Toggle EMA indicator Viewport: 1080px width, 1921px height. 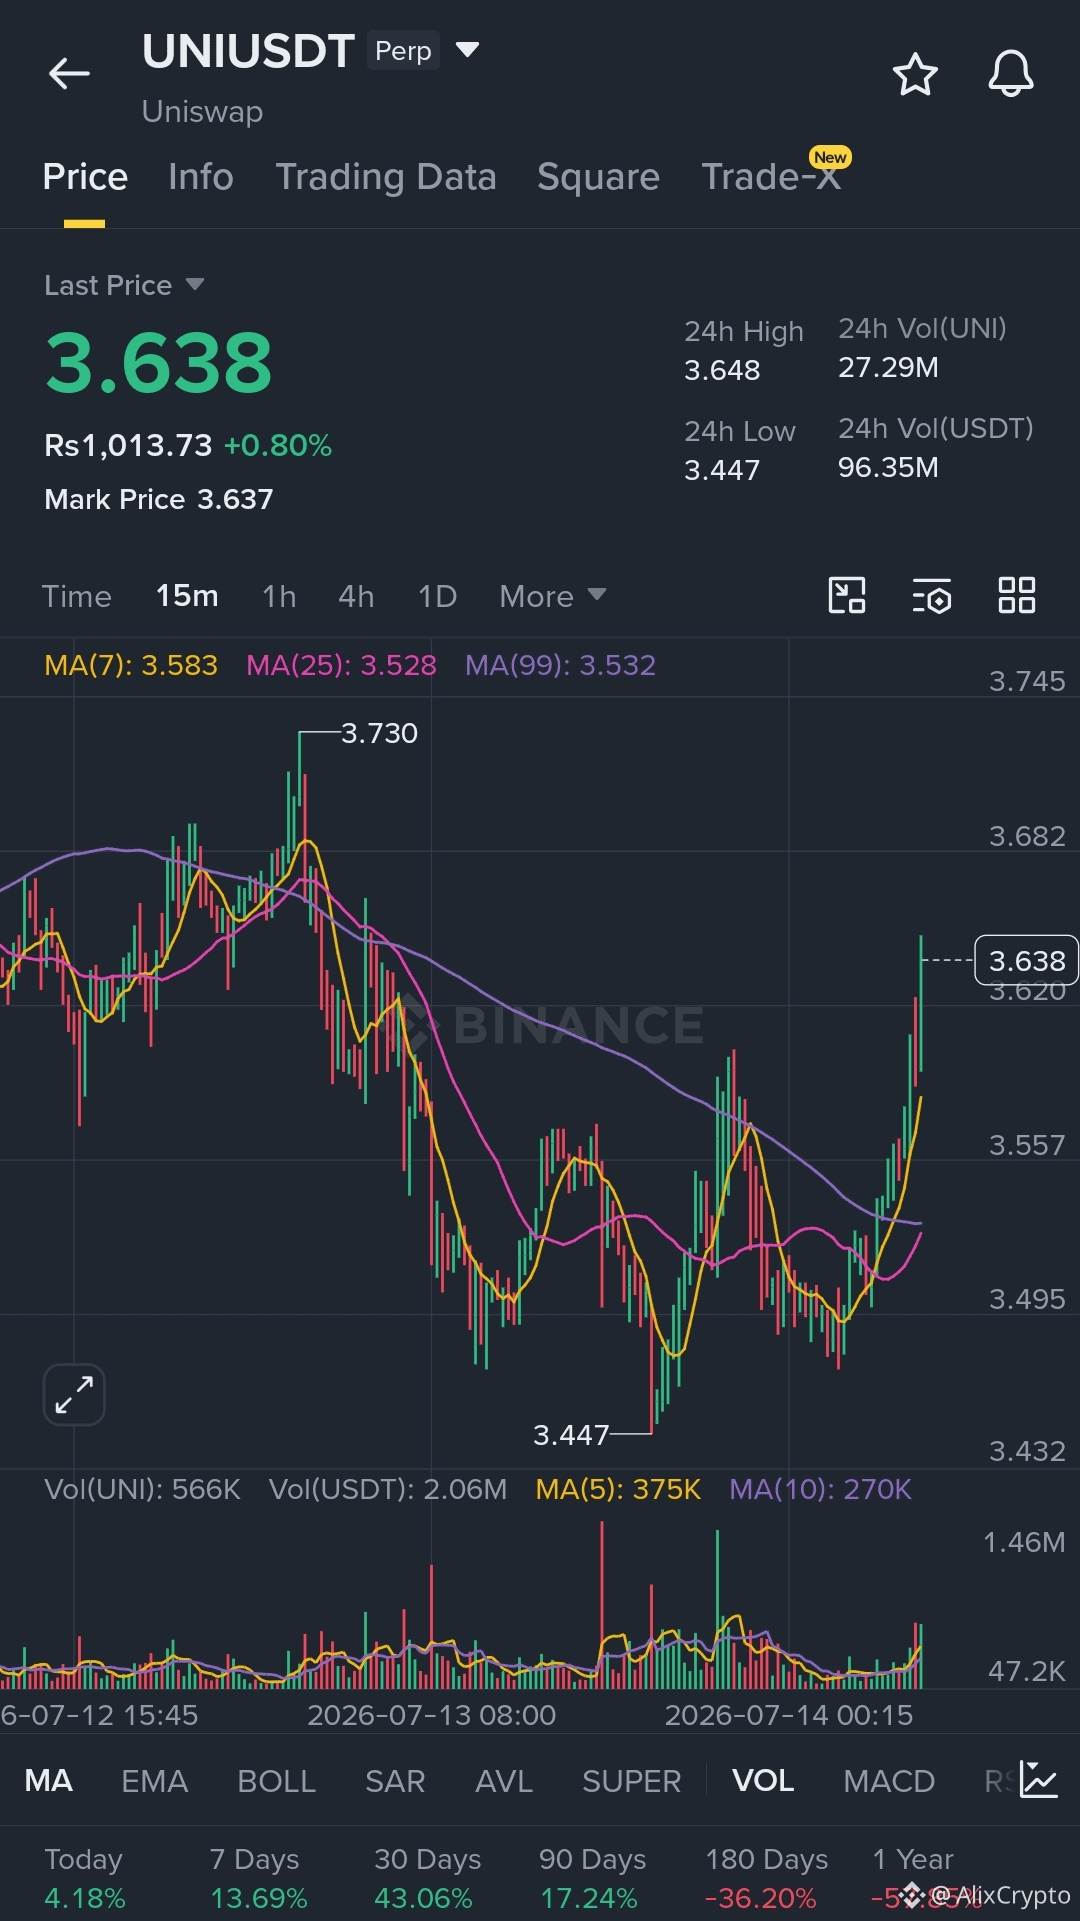click(154, 1781)
